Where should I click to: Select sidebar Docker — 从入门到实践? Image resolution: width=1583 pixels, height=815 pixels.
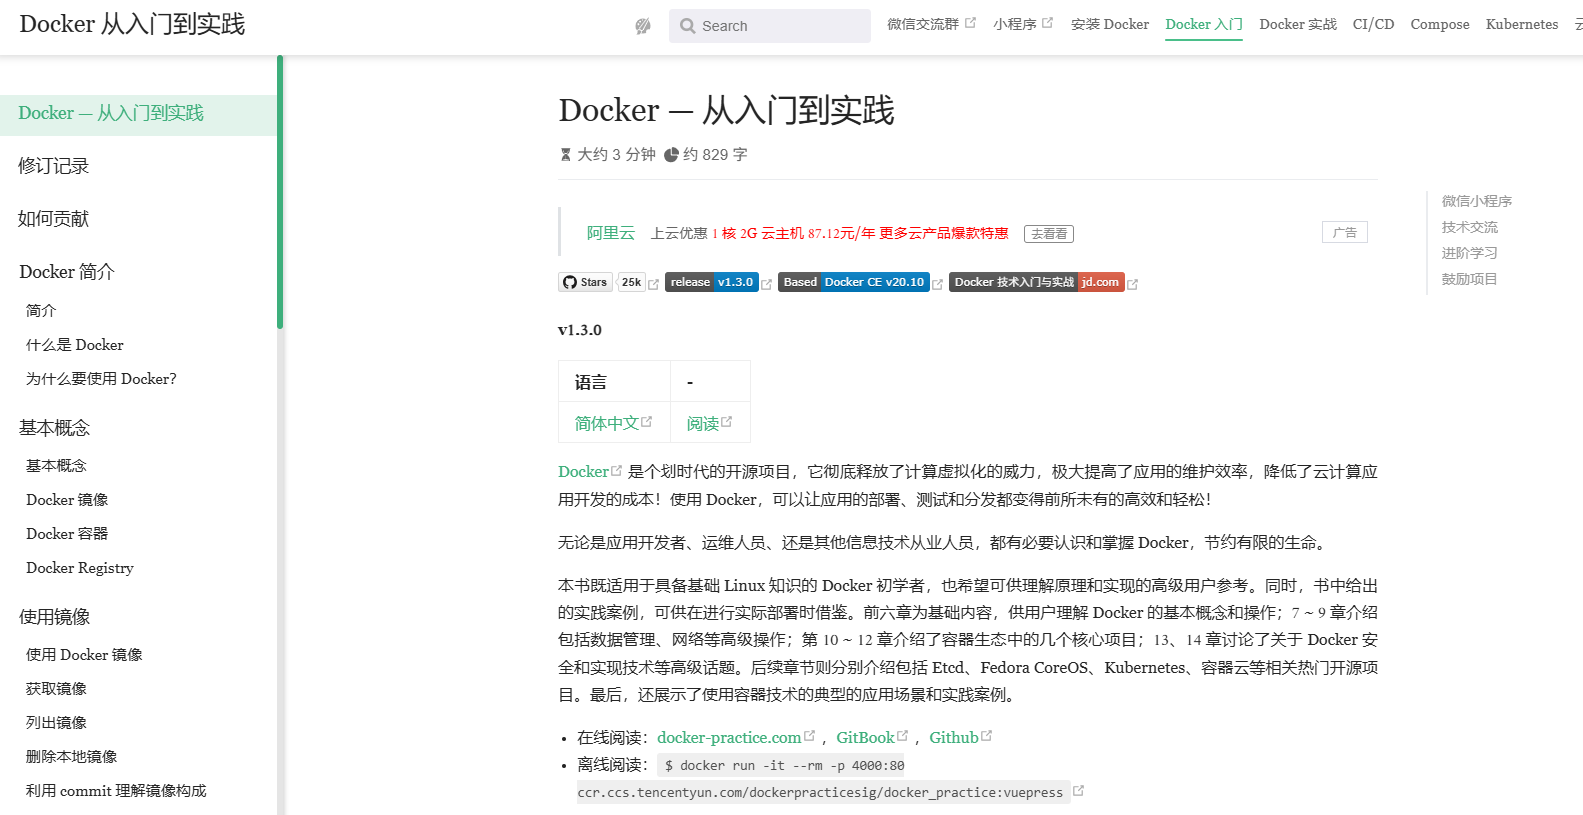[x=138, y=114]
